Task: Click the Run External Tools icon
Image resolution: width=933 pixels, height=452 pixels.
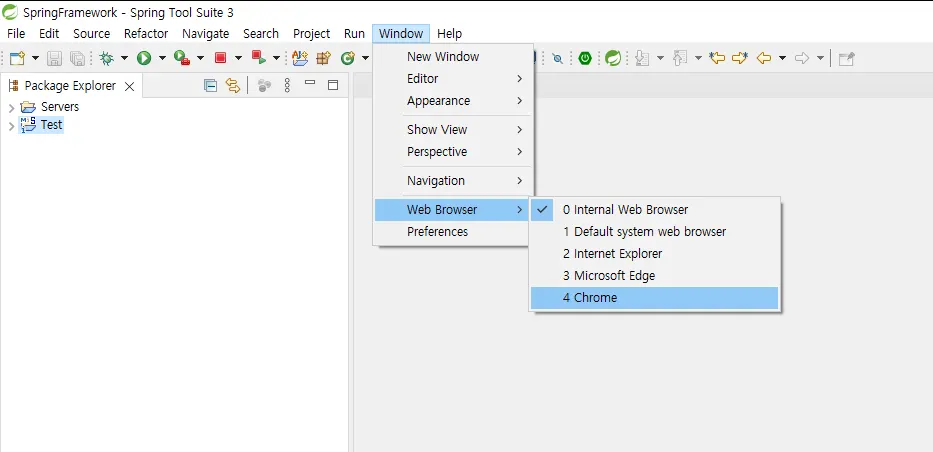Action: pos(181,58)
